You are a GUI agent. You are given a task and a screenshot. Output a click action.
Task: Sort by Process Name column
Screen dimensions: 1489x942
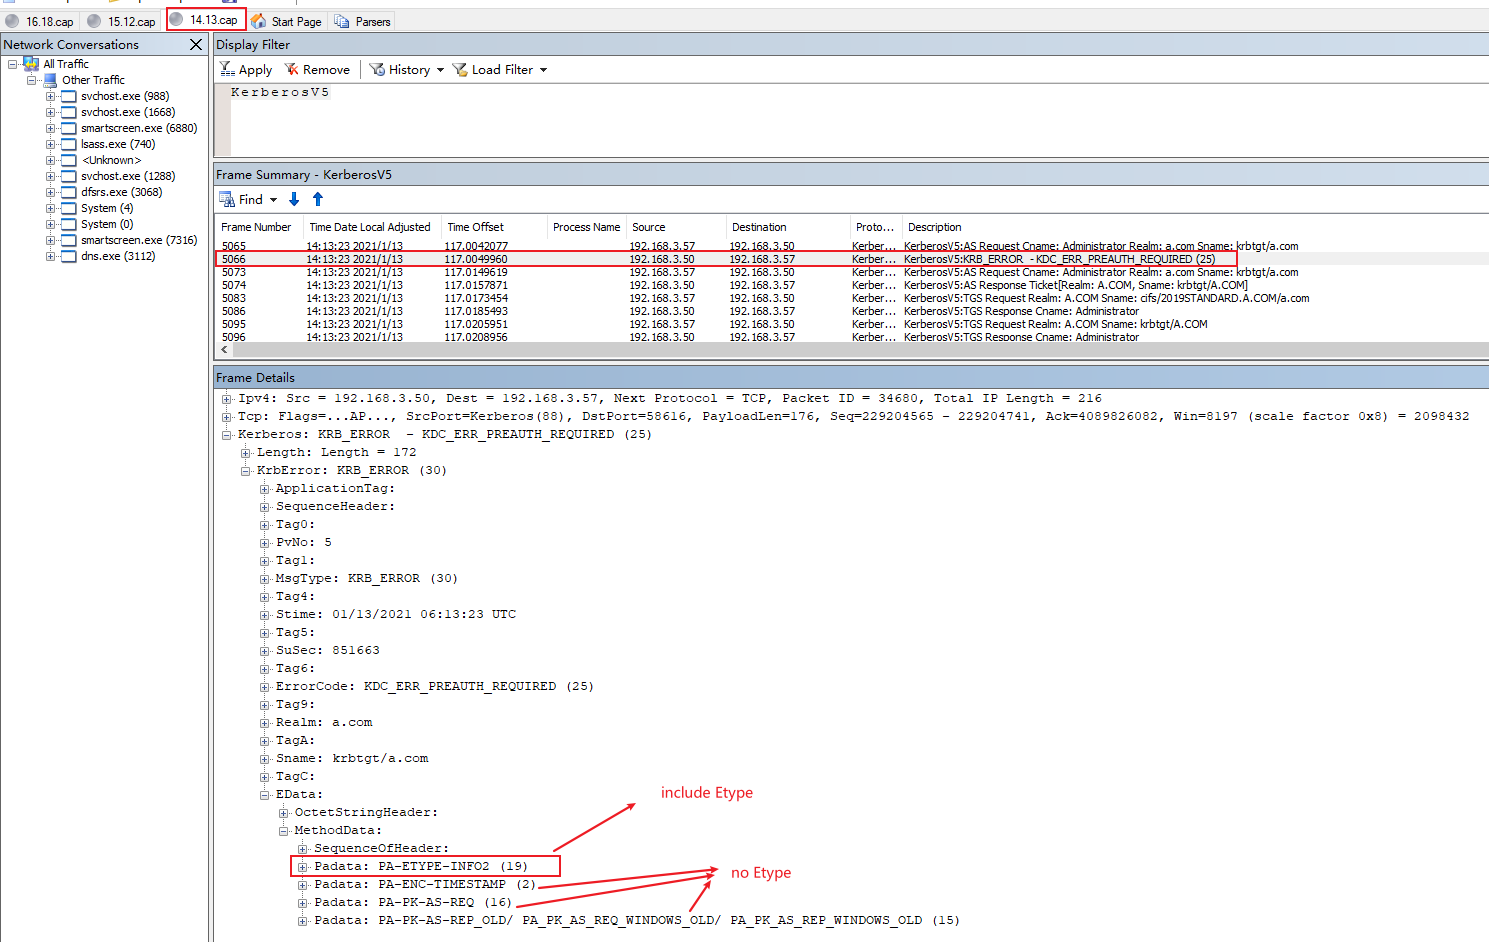coord(586,227)
